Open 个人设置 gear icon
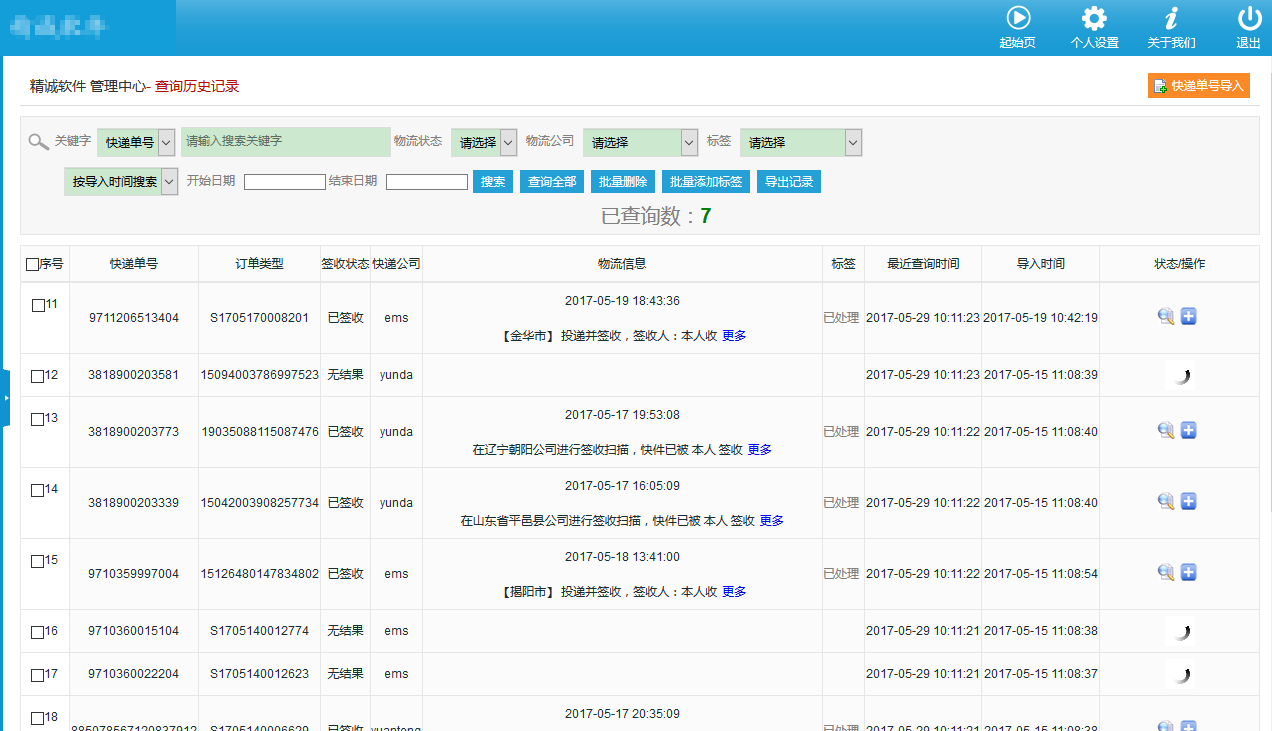1272x731 pixels. [x=1094, y=19]
